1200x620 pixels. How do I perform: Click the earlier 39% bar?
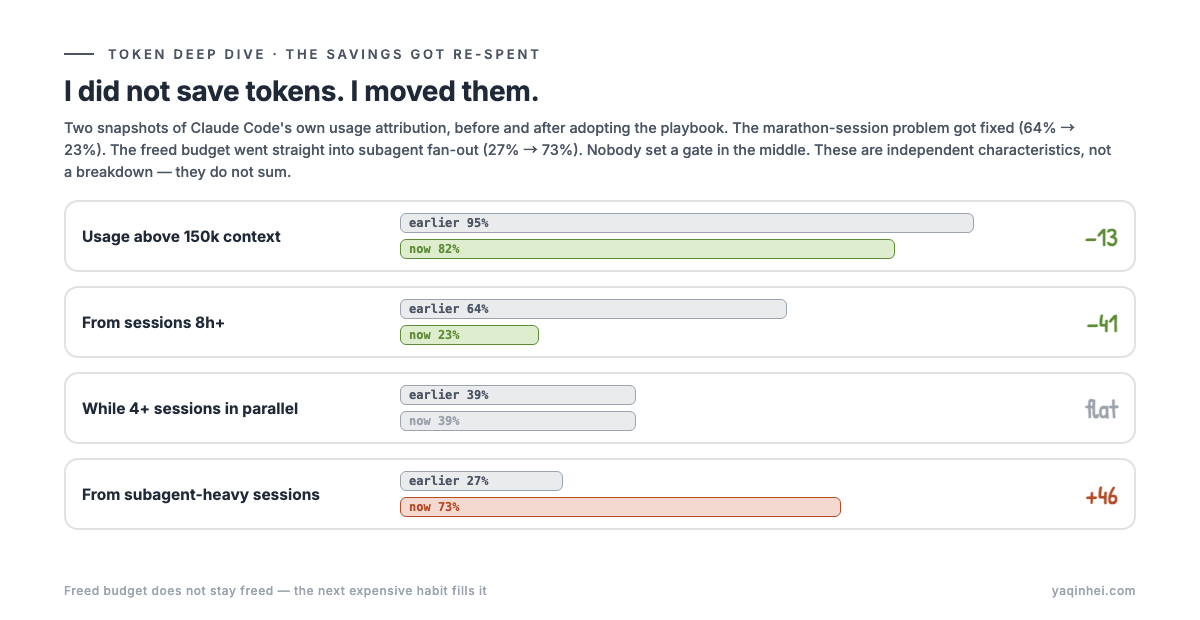point(518,395)
